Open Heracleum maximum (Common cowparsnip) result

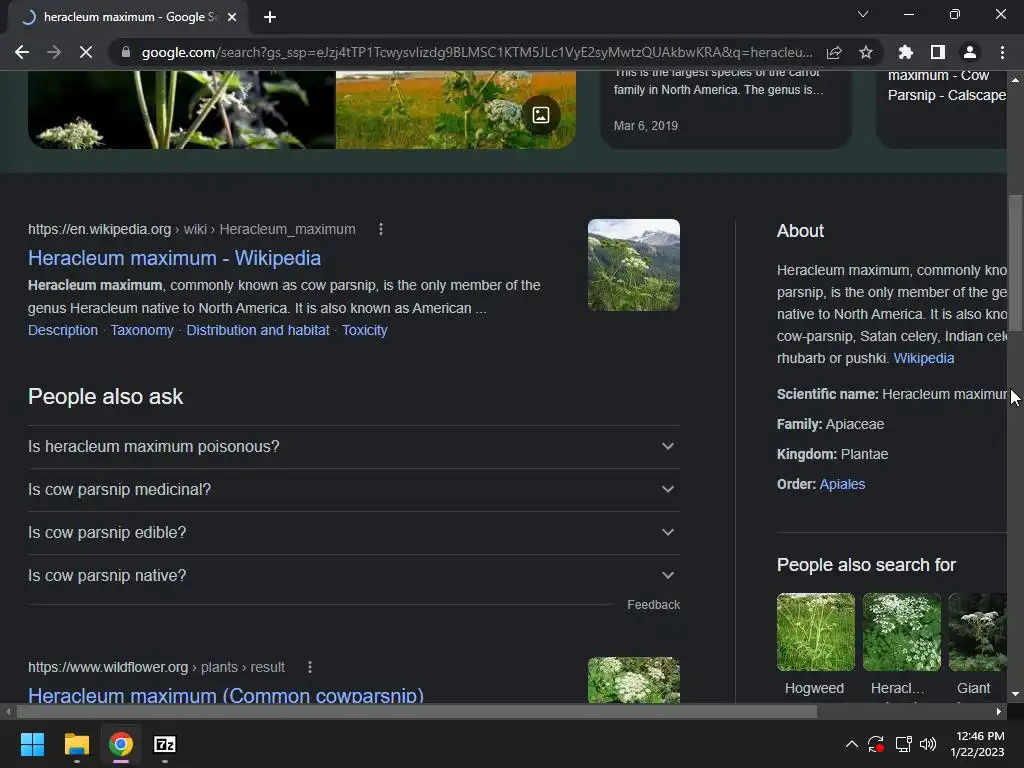226,695
